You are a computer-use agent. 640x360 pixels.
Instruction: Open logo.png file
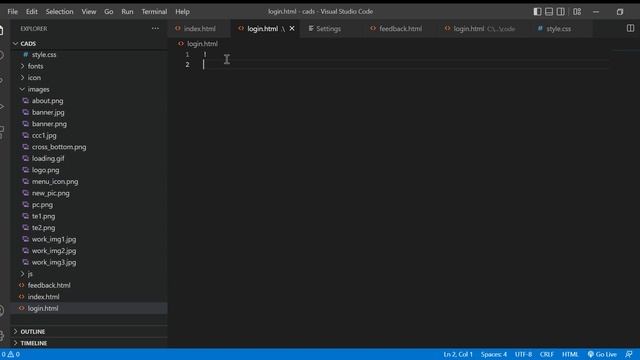click(x=45, y=170)
